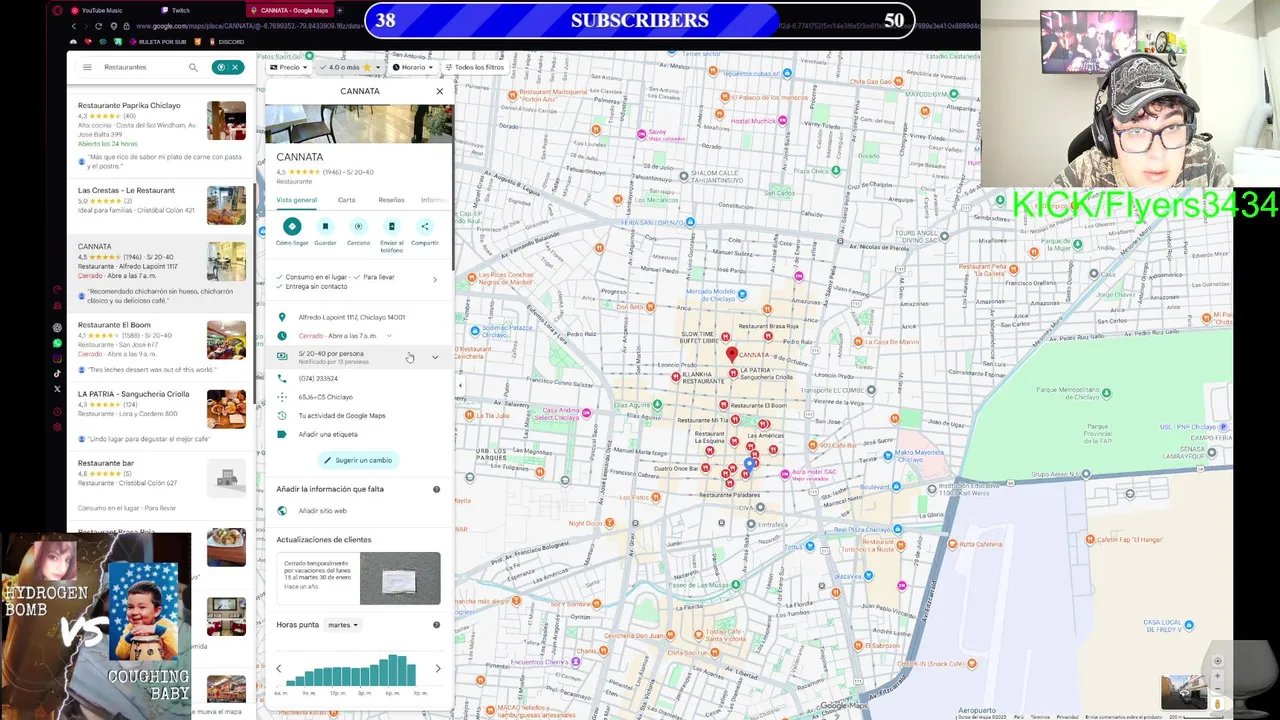Click the red CANNATA map pin

click(731, 355)
